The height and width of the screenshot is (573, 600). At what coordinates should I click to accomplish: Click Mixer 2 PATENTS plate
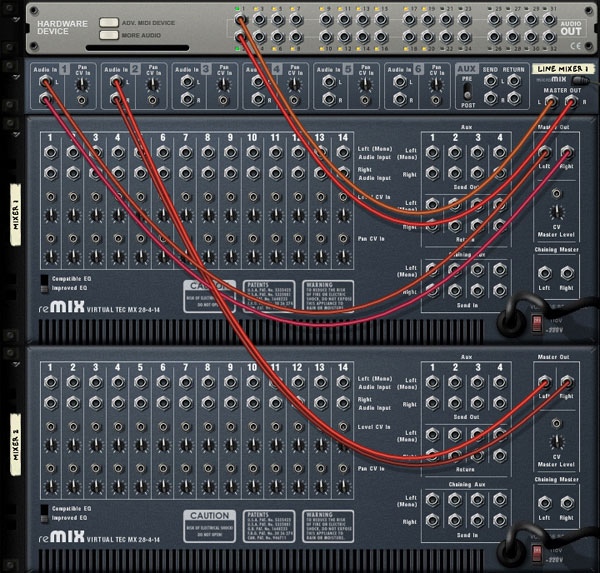(x=269, y=526)
